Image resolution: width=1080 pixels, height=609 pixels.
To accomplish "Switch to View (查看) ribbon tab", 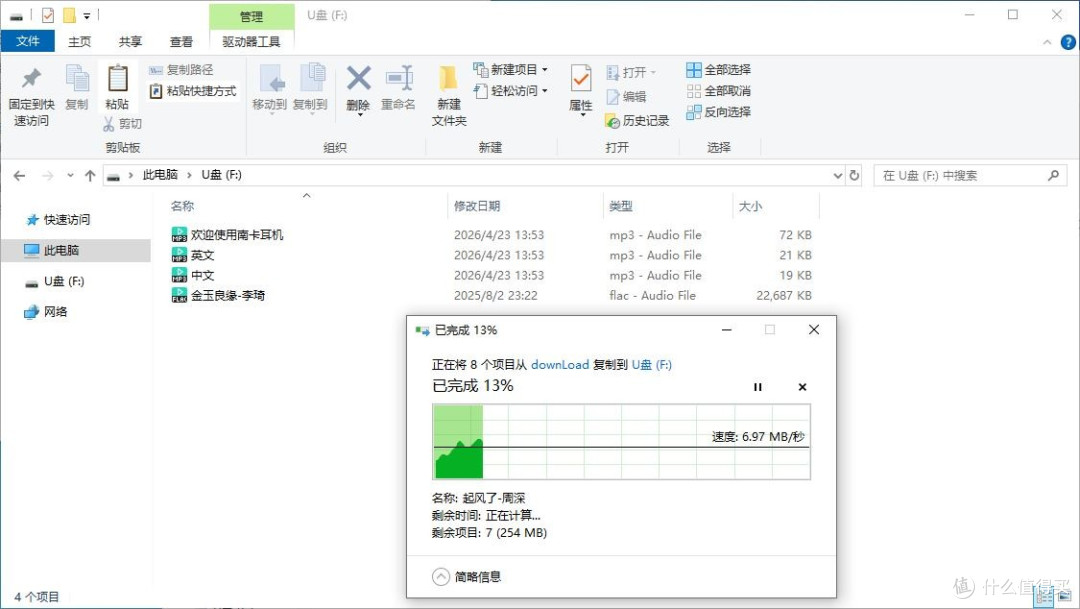I will 181,41.
